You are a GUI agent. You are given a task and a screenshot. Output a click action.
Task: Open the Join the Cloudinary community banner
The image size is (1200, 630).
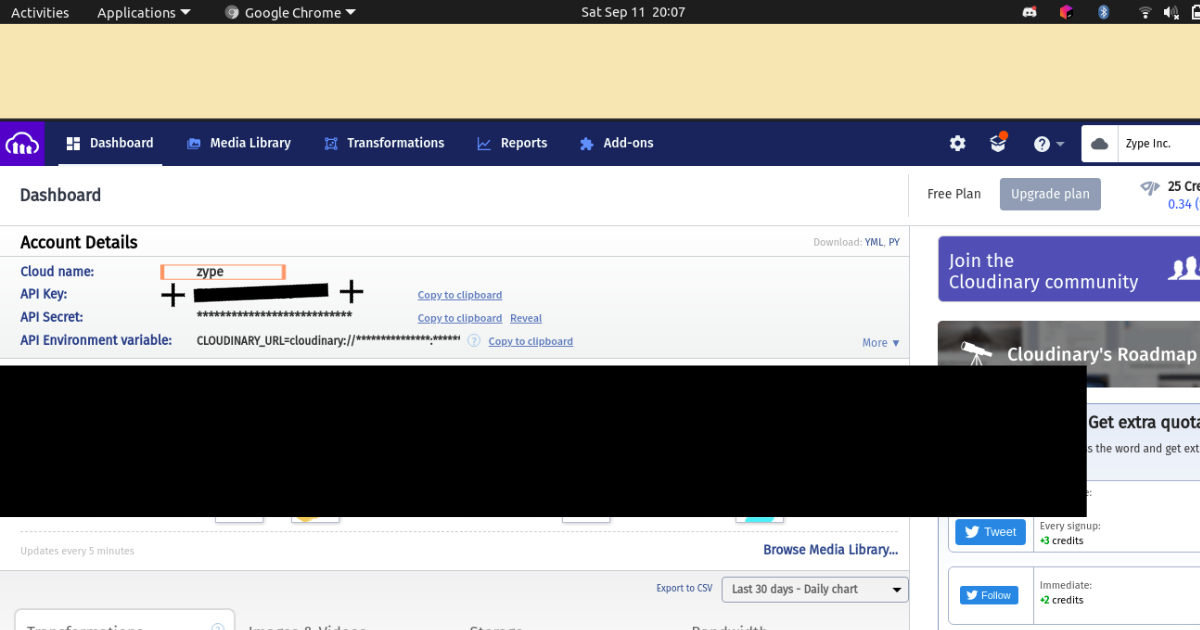pyautogui.click(x=1069, y=270)
